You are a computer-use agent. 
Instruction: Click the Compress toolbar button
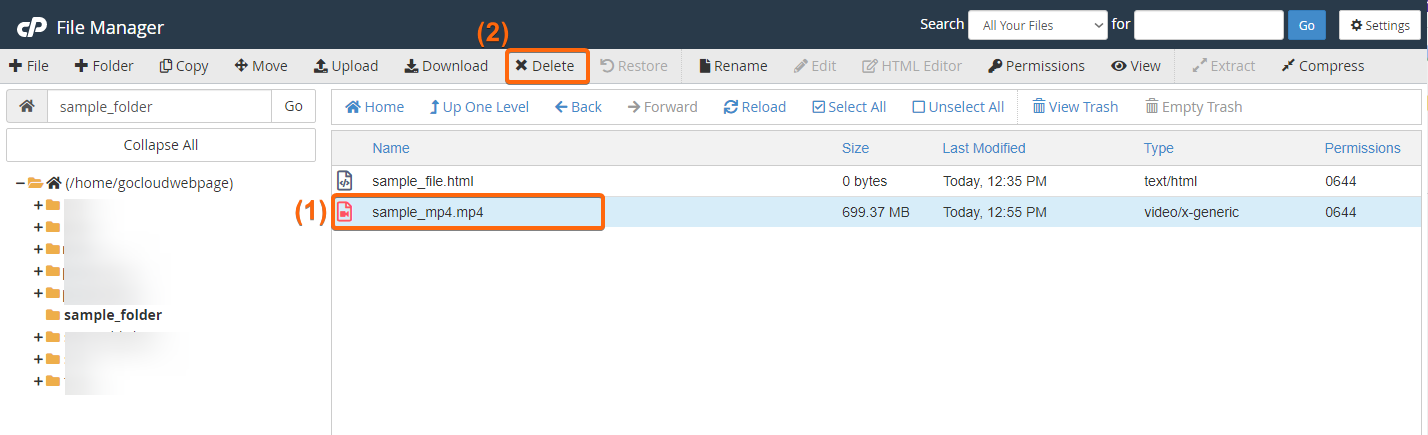[1322, 66]
